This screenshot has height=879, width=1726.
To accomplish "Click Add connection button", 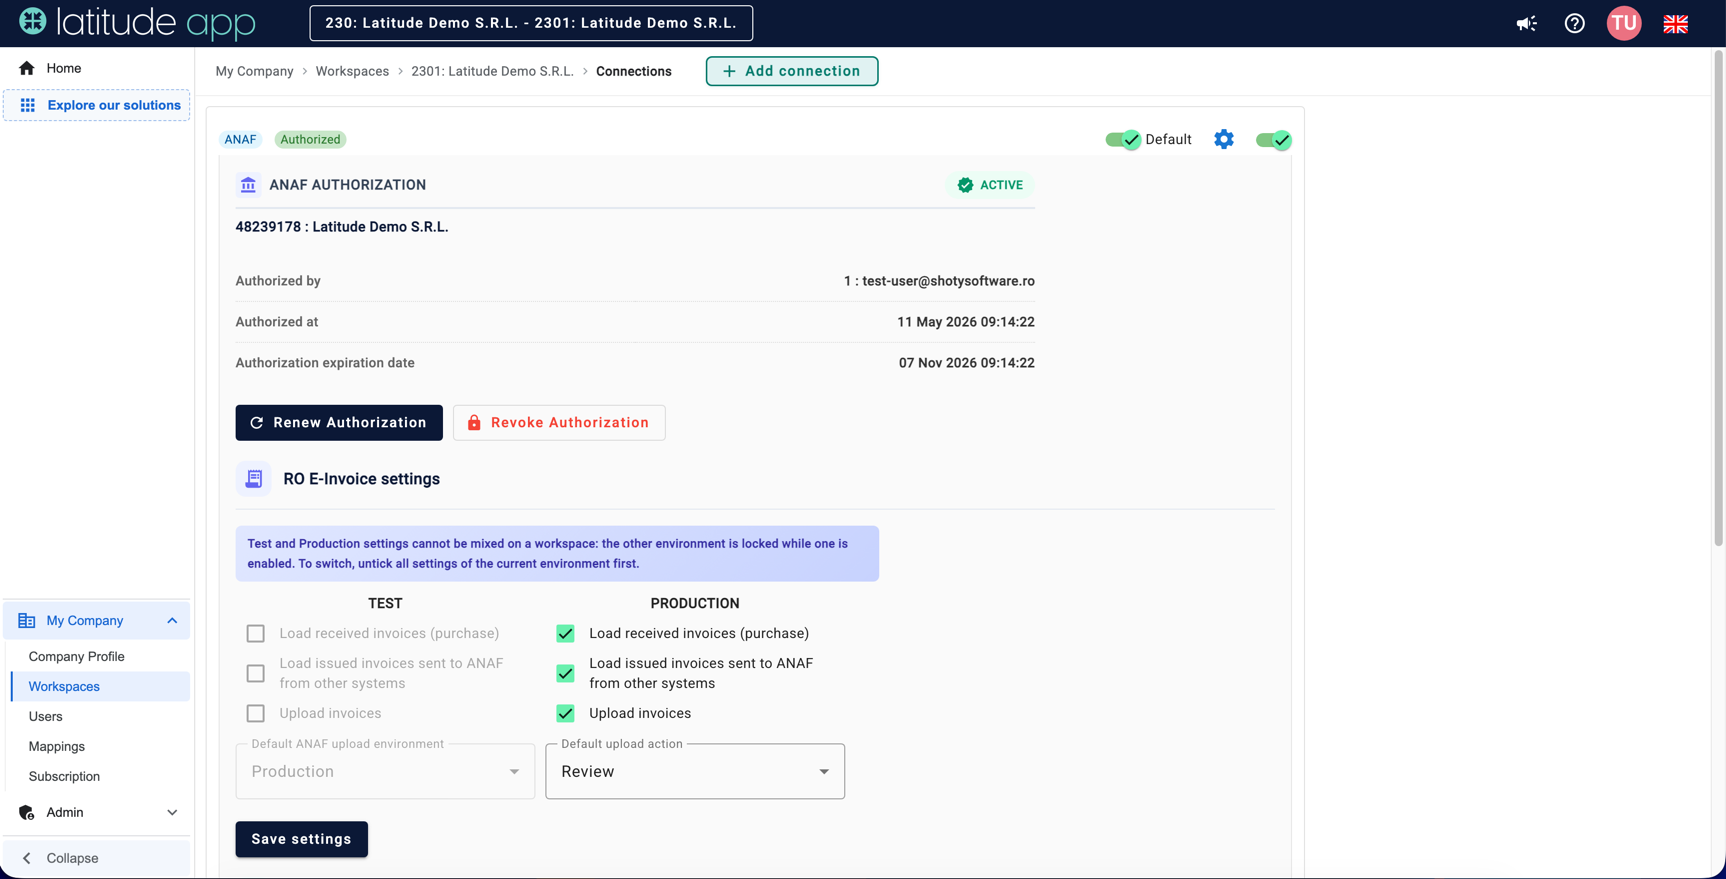I will [x=792, y=71].
